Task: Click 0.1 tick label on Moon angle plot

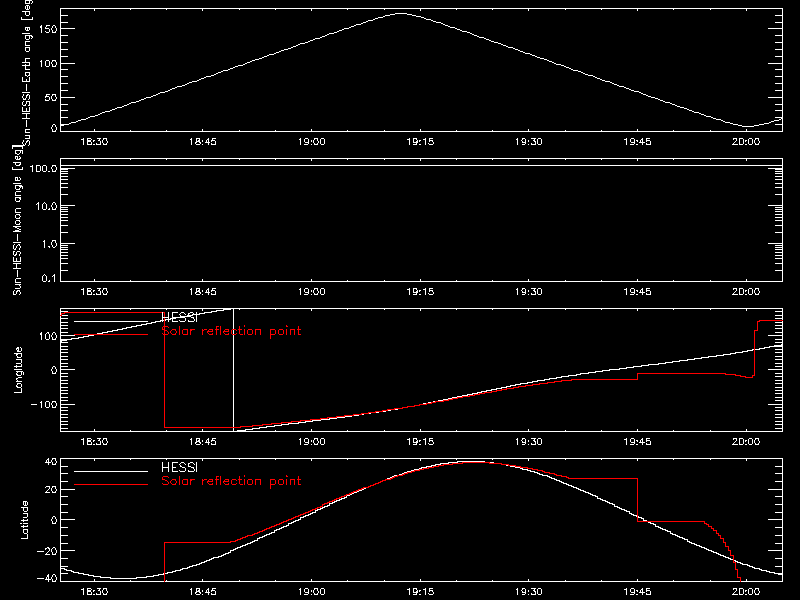Action: 49,278
